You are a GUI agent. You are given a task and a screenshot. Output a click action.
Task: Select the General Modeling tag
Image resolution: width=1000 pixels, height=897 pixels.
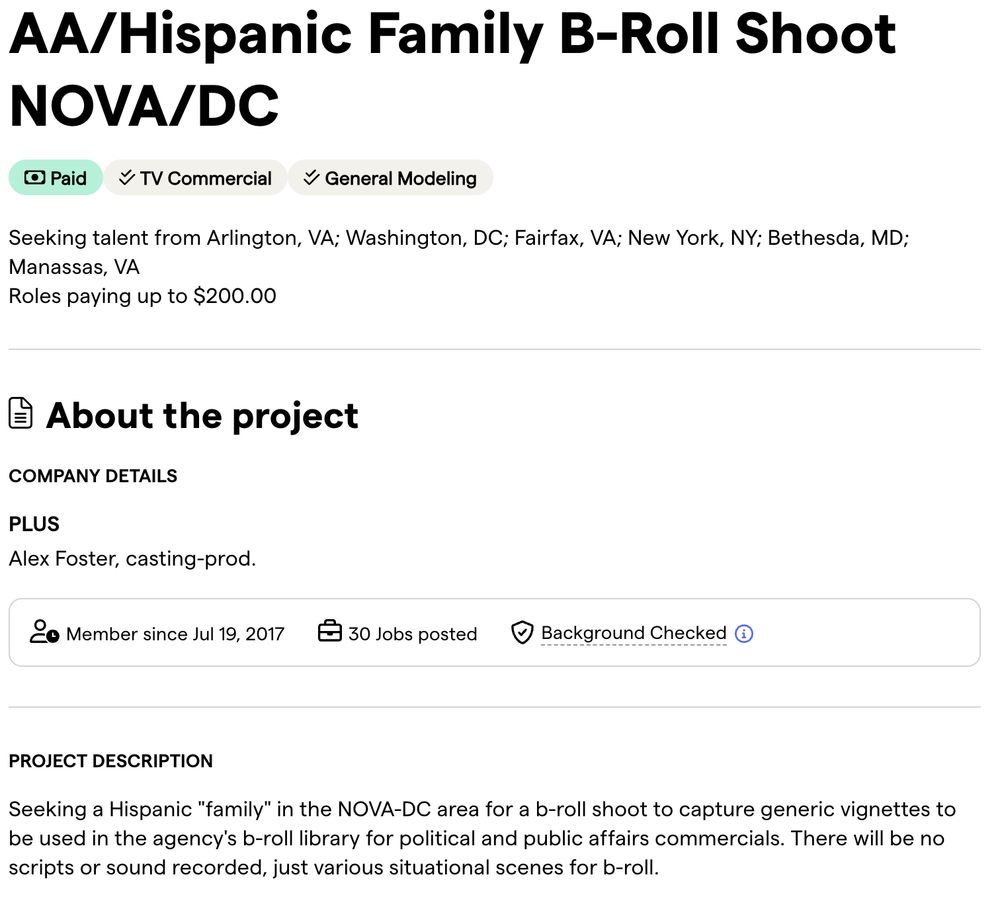tap(390, 177)
